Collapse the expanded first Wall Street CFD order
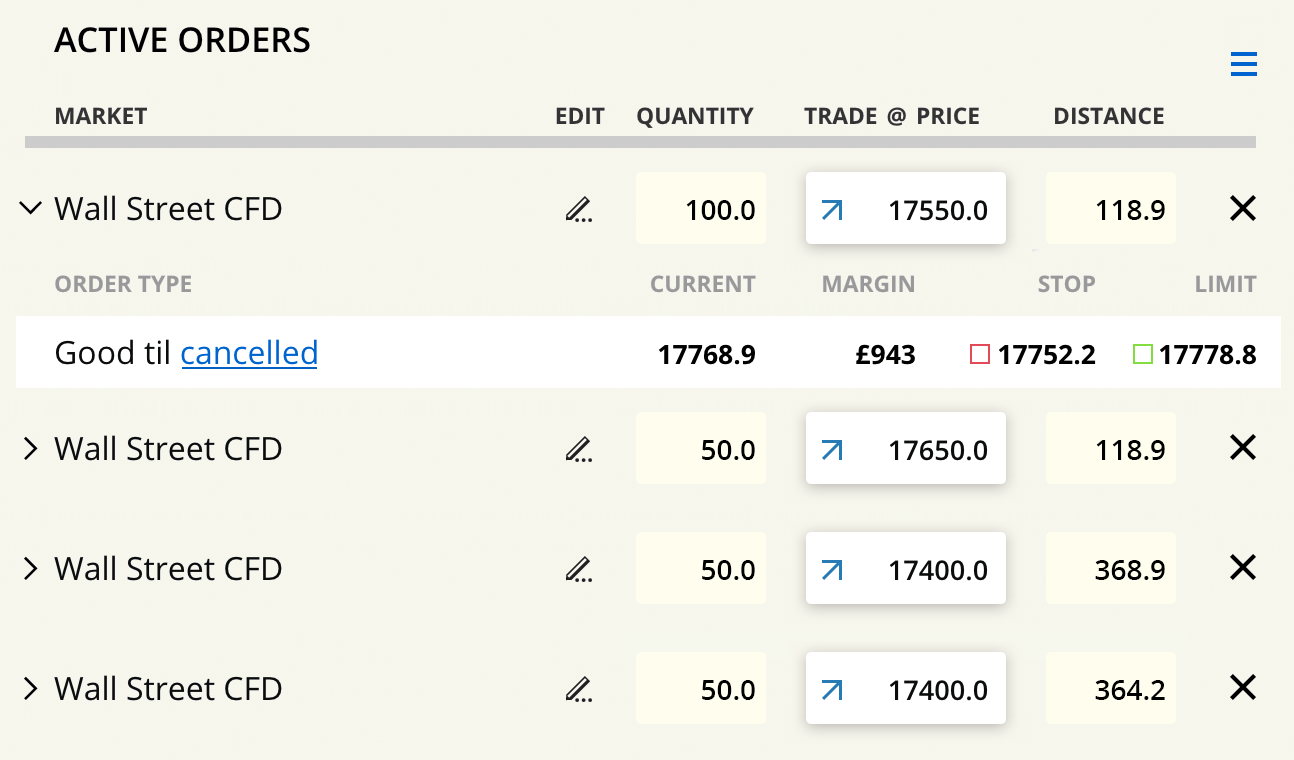The height and width of the screenshot is (760, 1294). pos(31,209)
